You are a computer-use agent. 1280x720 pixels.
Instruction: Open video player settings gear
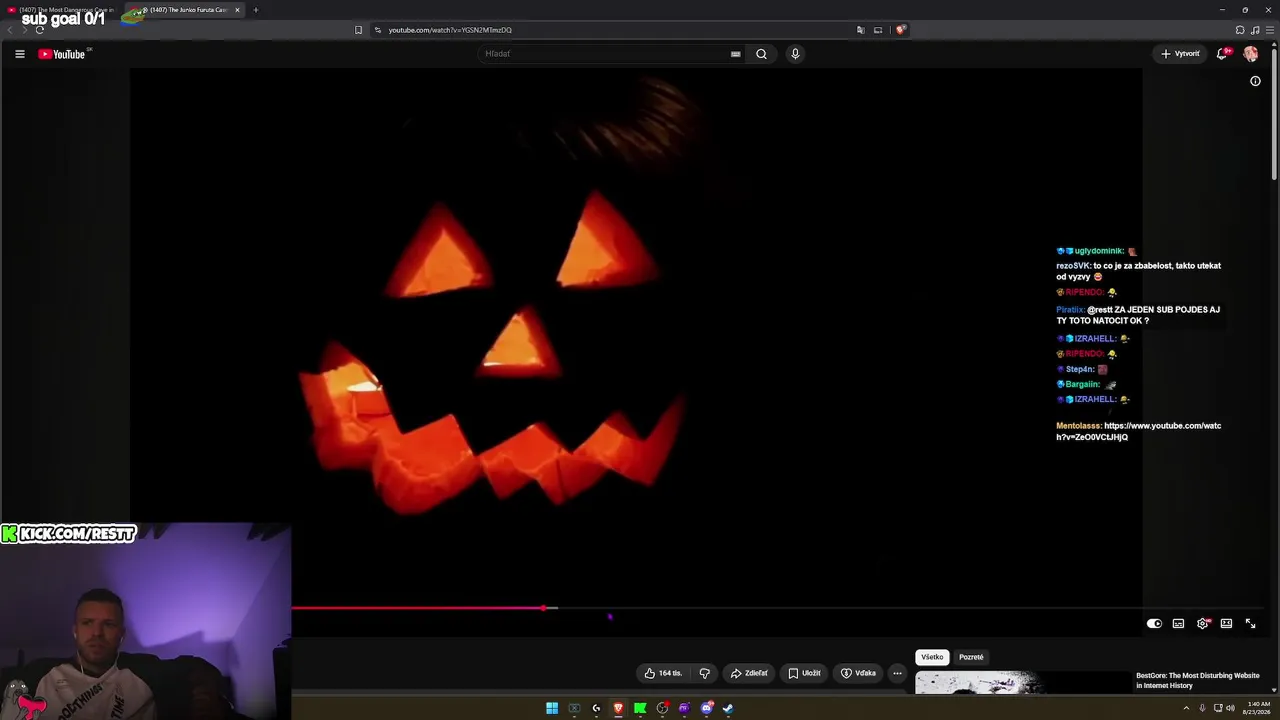(1203, 624)
